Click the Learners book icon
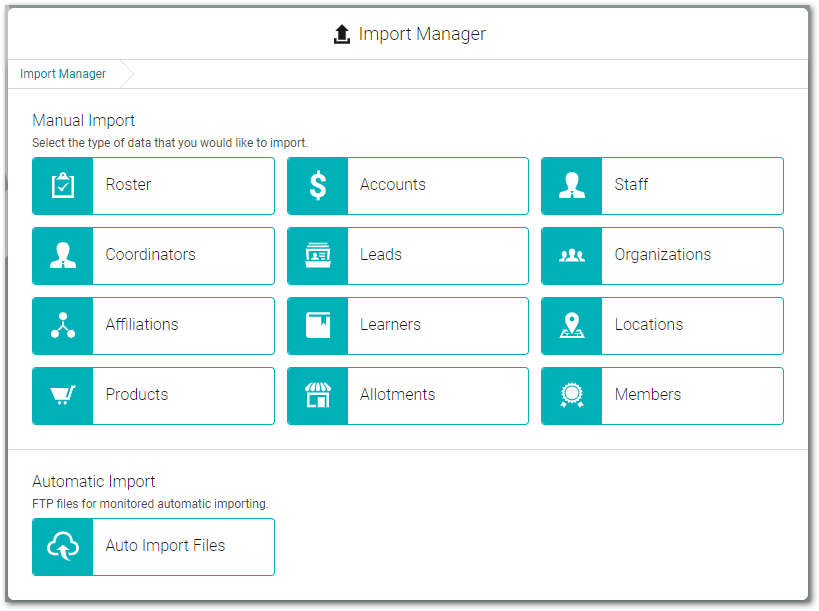The image size is (819, 611). 318,325
